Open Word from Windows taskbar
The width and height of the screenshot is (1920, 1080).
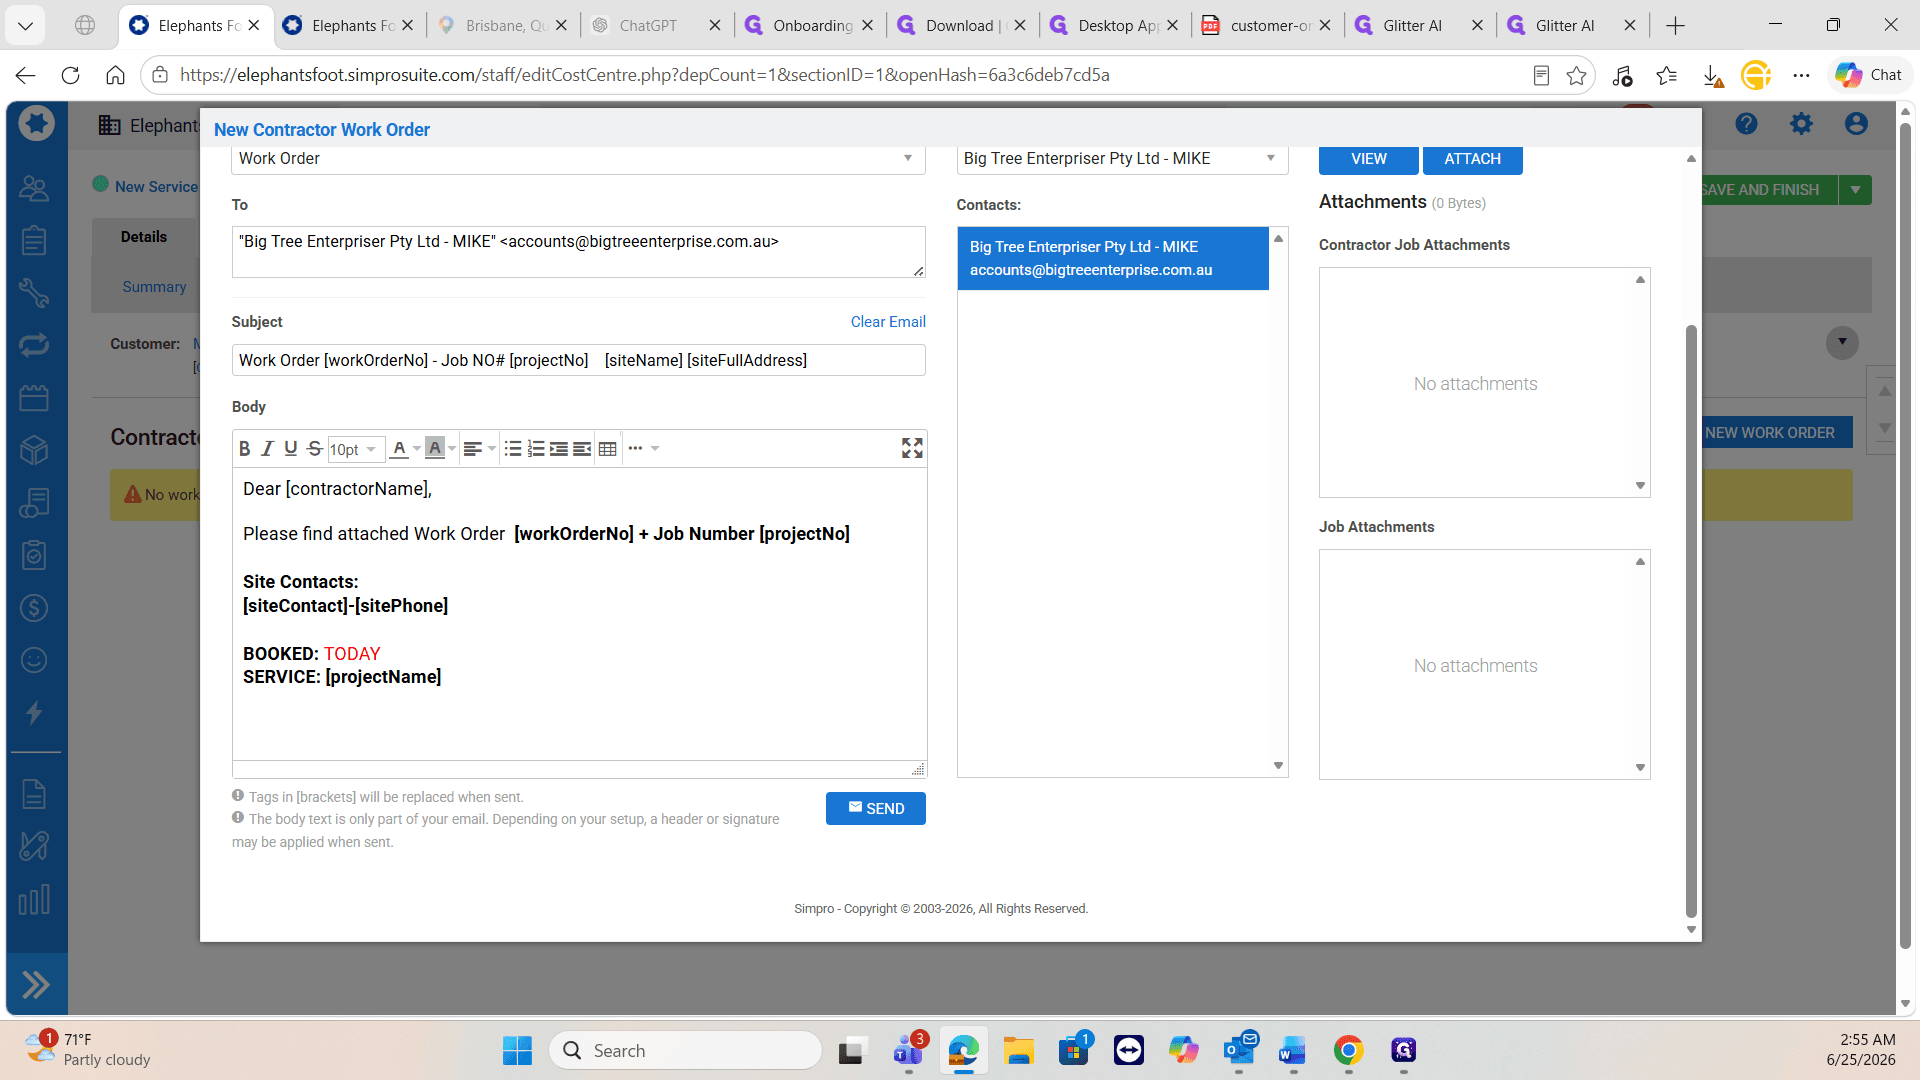tap(1293, 1051)
